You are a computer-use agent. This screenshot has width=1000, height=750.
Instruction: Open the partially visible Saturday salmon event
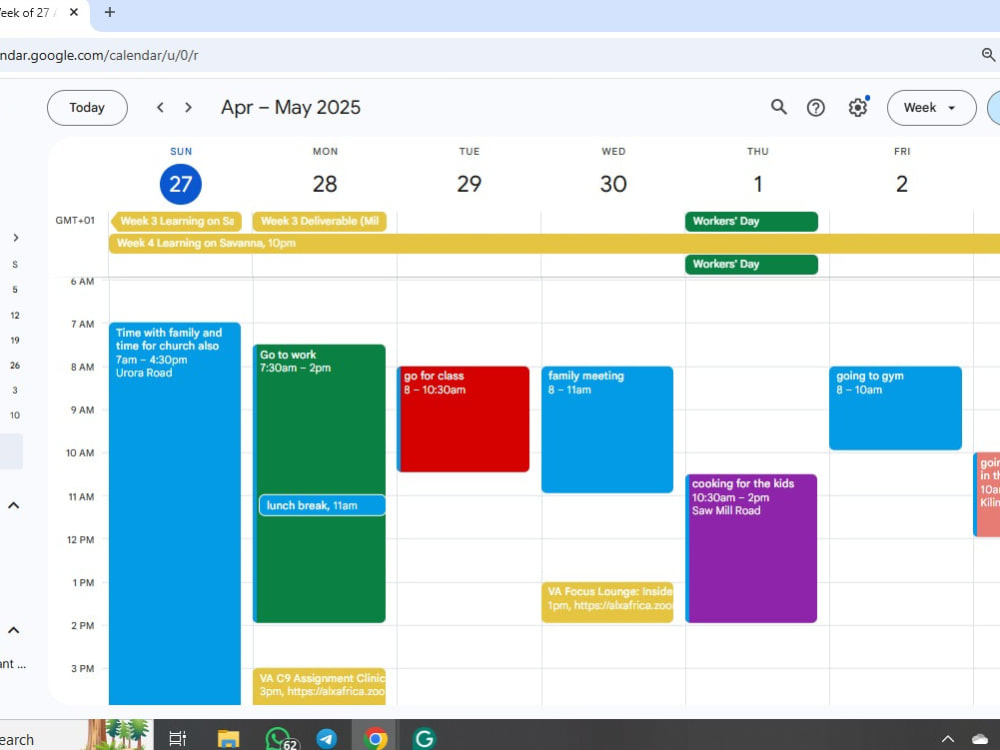(x=987, y=494)
